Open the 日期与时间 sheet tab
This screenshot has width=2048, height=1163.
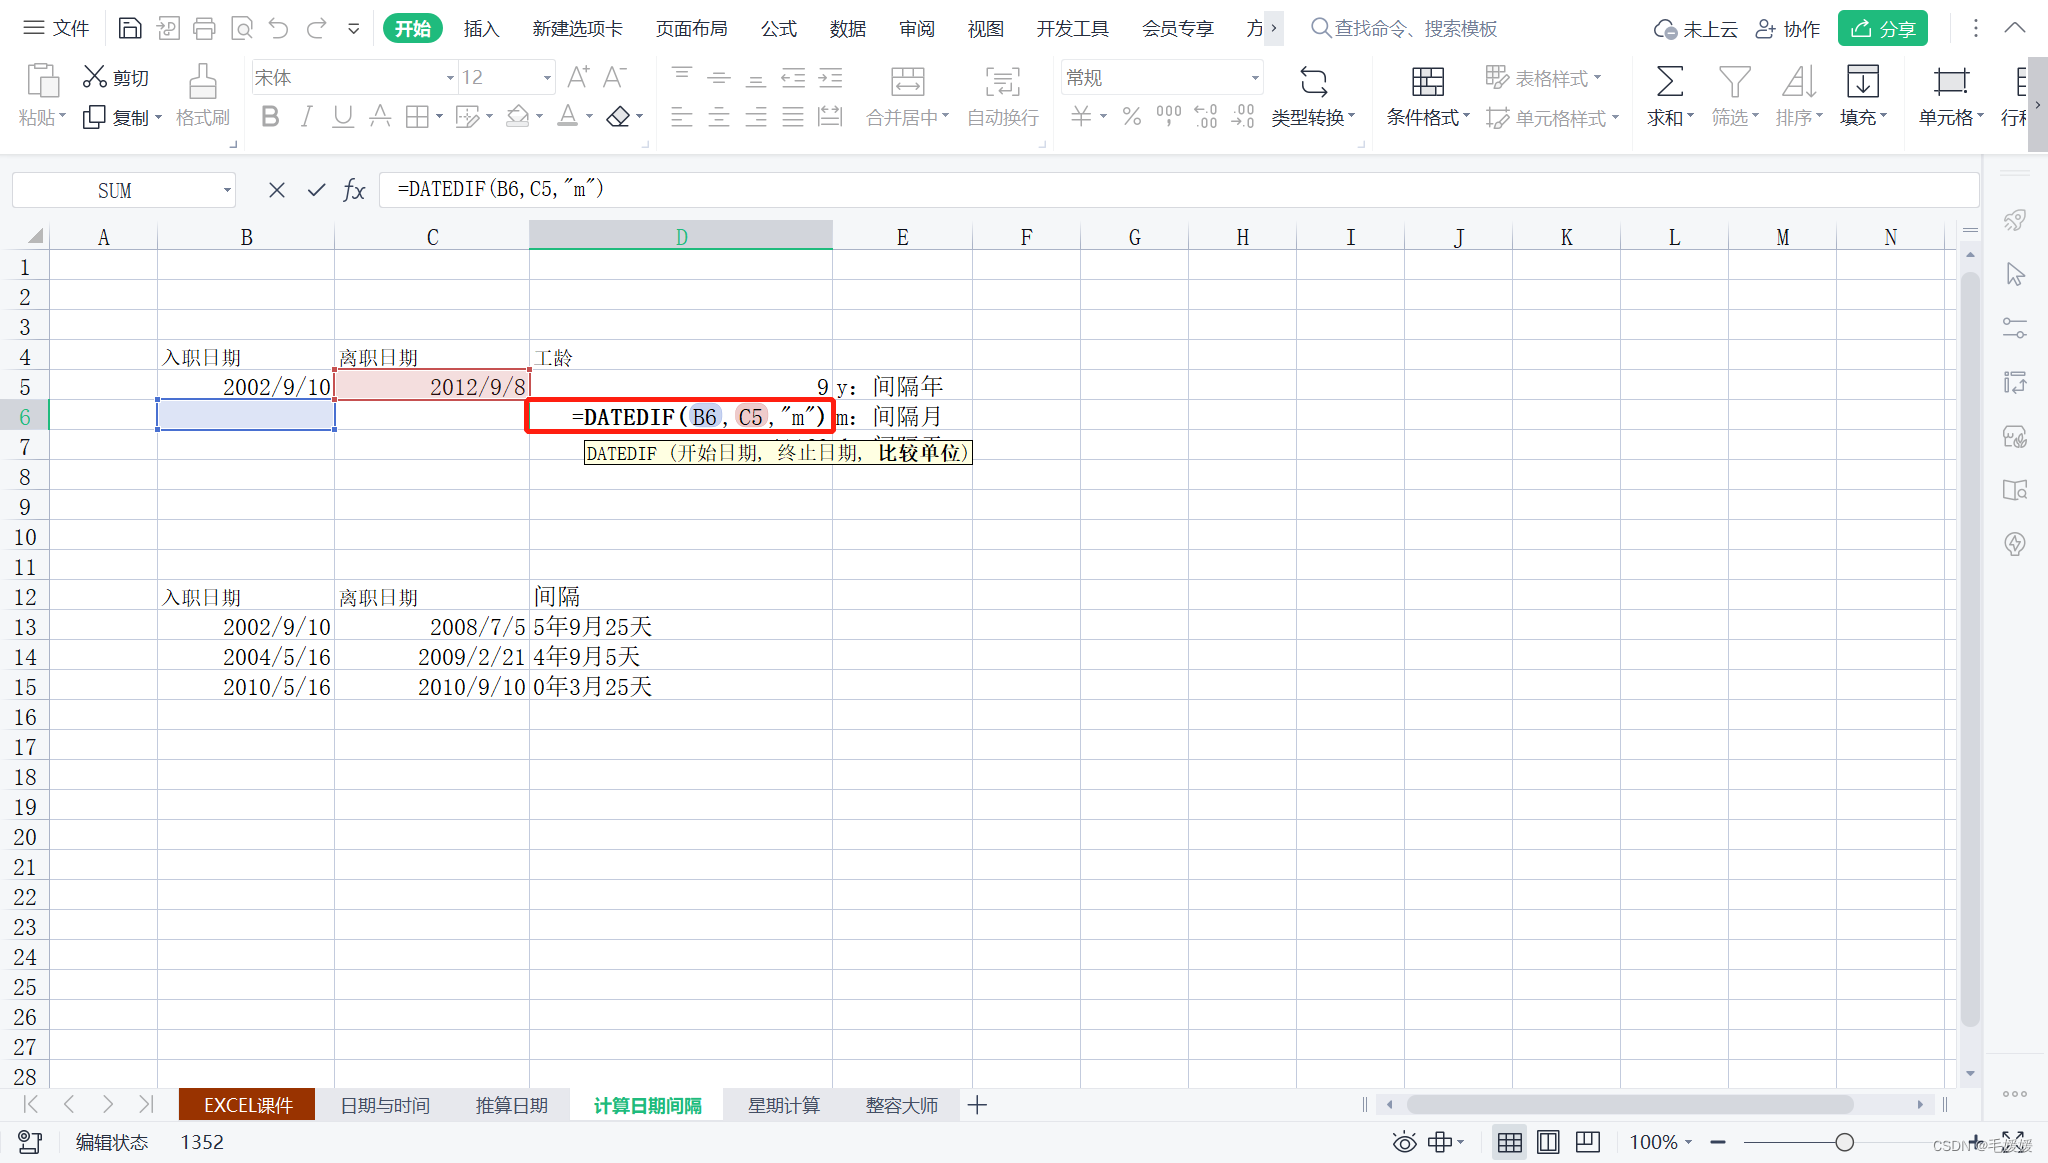385,1105
